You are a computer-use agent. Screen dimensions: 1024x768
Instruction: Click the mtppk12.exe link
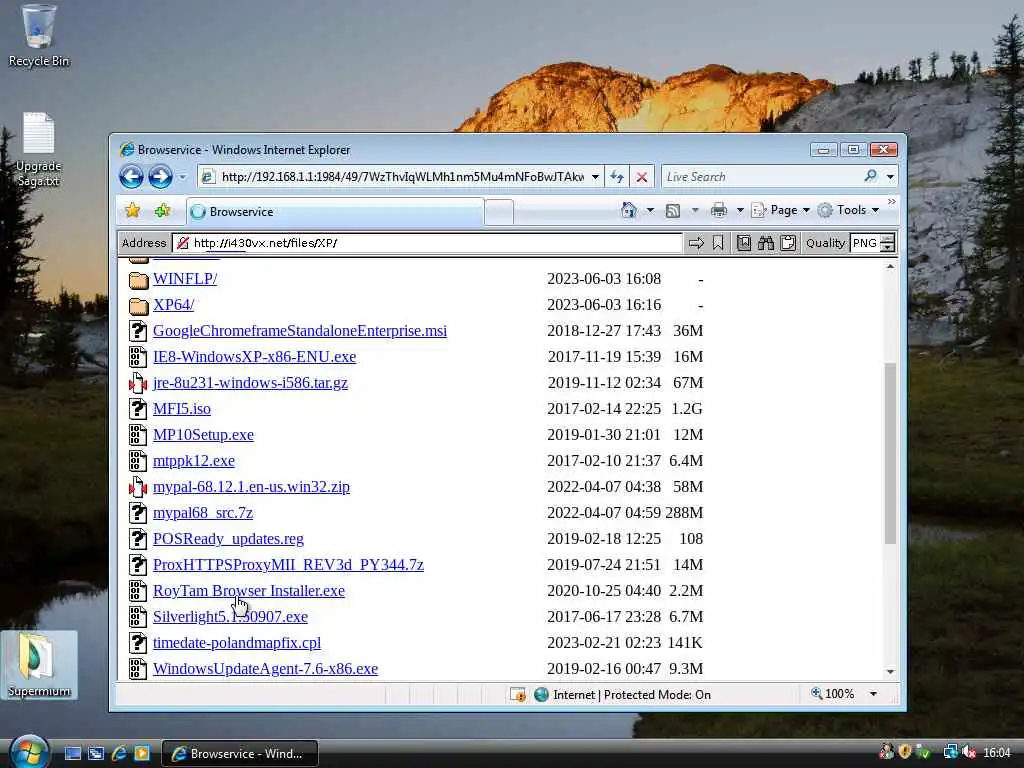coord(193,461)
